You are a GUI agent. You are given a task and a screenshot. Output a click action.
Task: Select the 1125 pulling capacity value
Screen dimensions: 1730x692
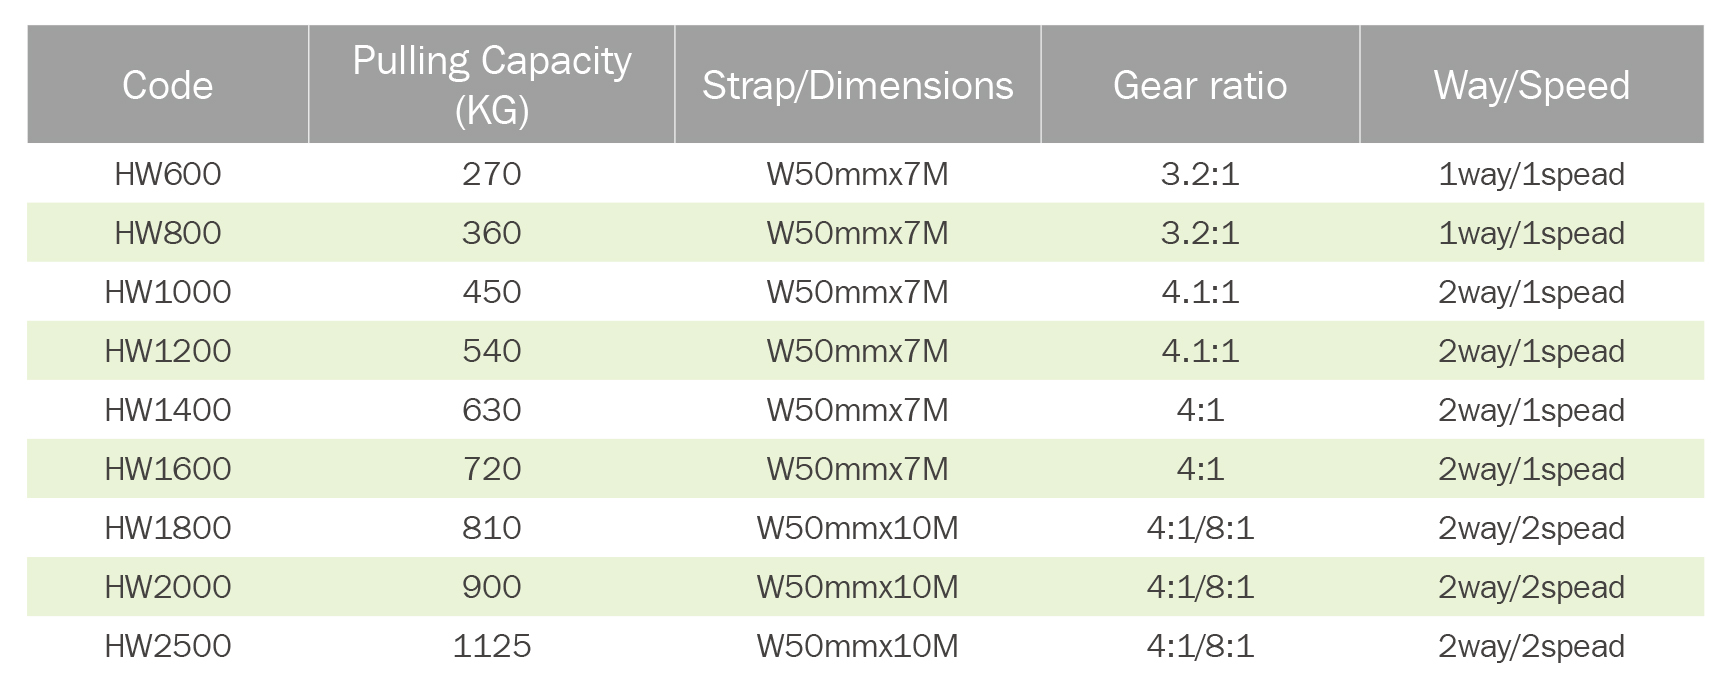click(491, 646)
